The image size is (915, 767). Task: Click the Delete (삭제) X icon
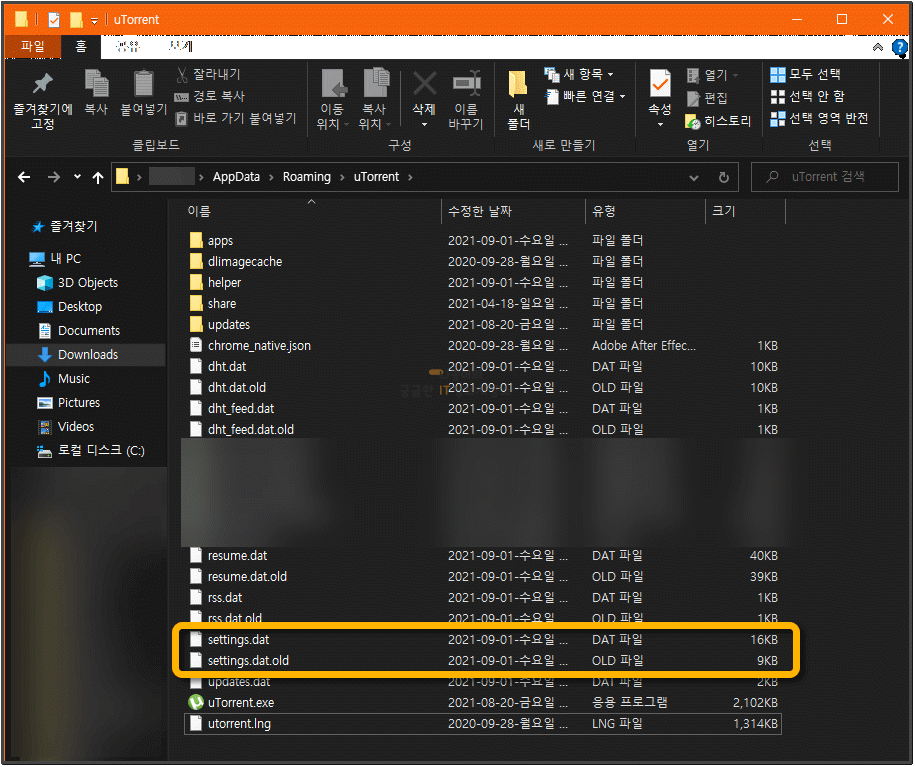(x=424, y=85)
